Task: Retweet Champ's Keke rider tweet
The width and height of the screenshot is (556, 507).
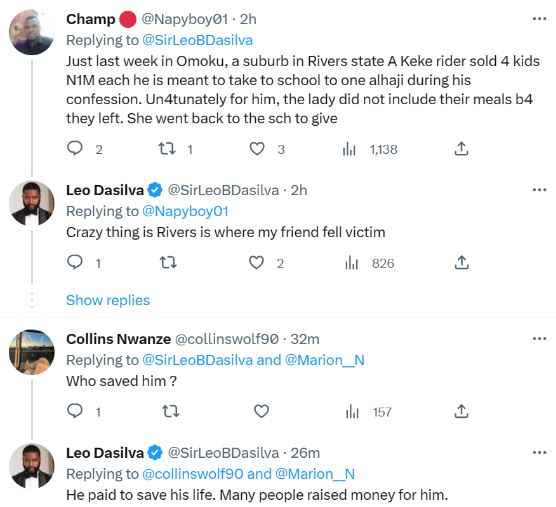Action: (167, 149)
